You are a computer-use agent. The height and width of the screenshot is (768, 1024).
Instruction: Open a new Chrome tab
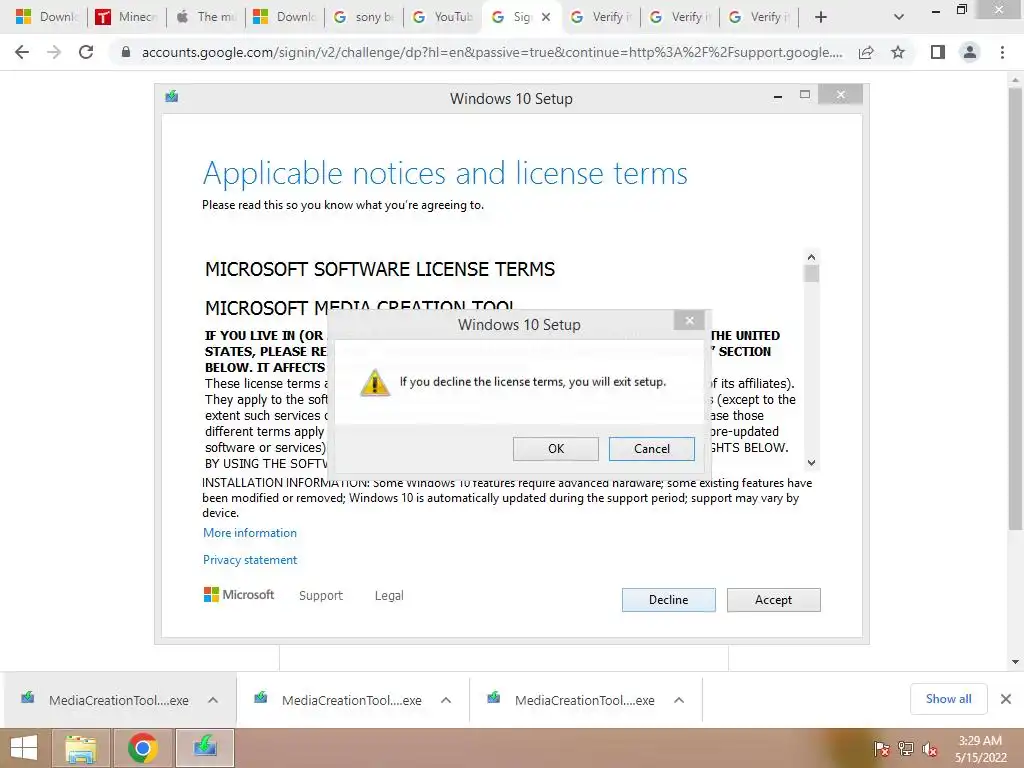click(x=821, y=17)
